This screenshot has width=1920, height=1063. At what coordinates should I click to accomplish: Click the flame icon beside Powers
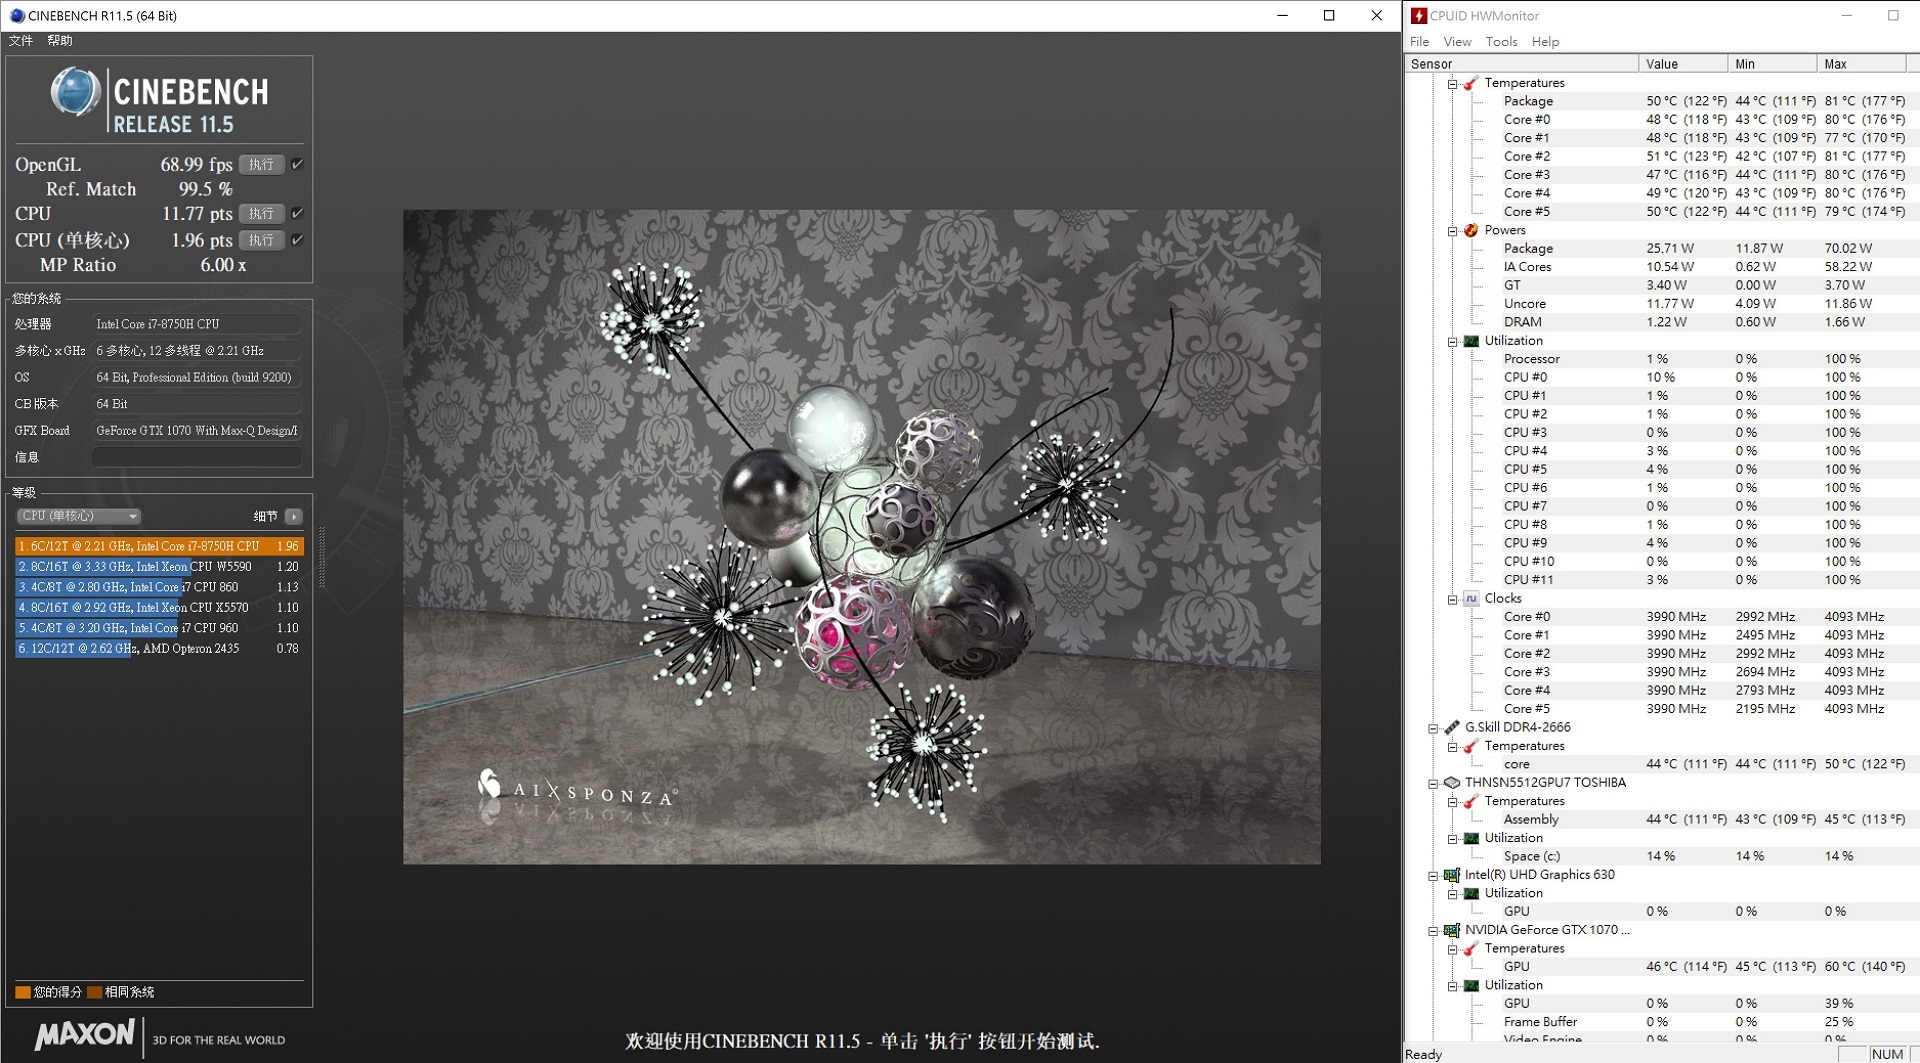coord(1471,230)
